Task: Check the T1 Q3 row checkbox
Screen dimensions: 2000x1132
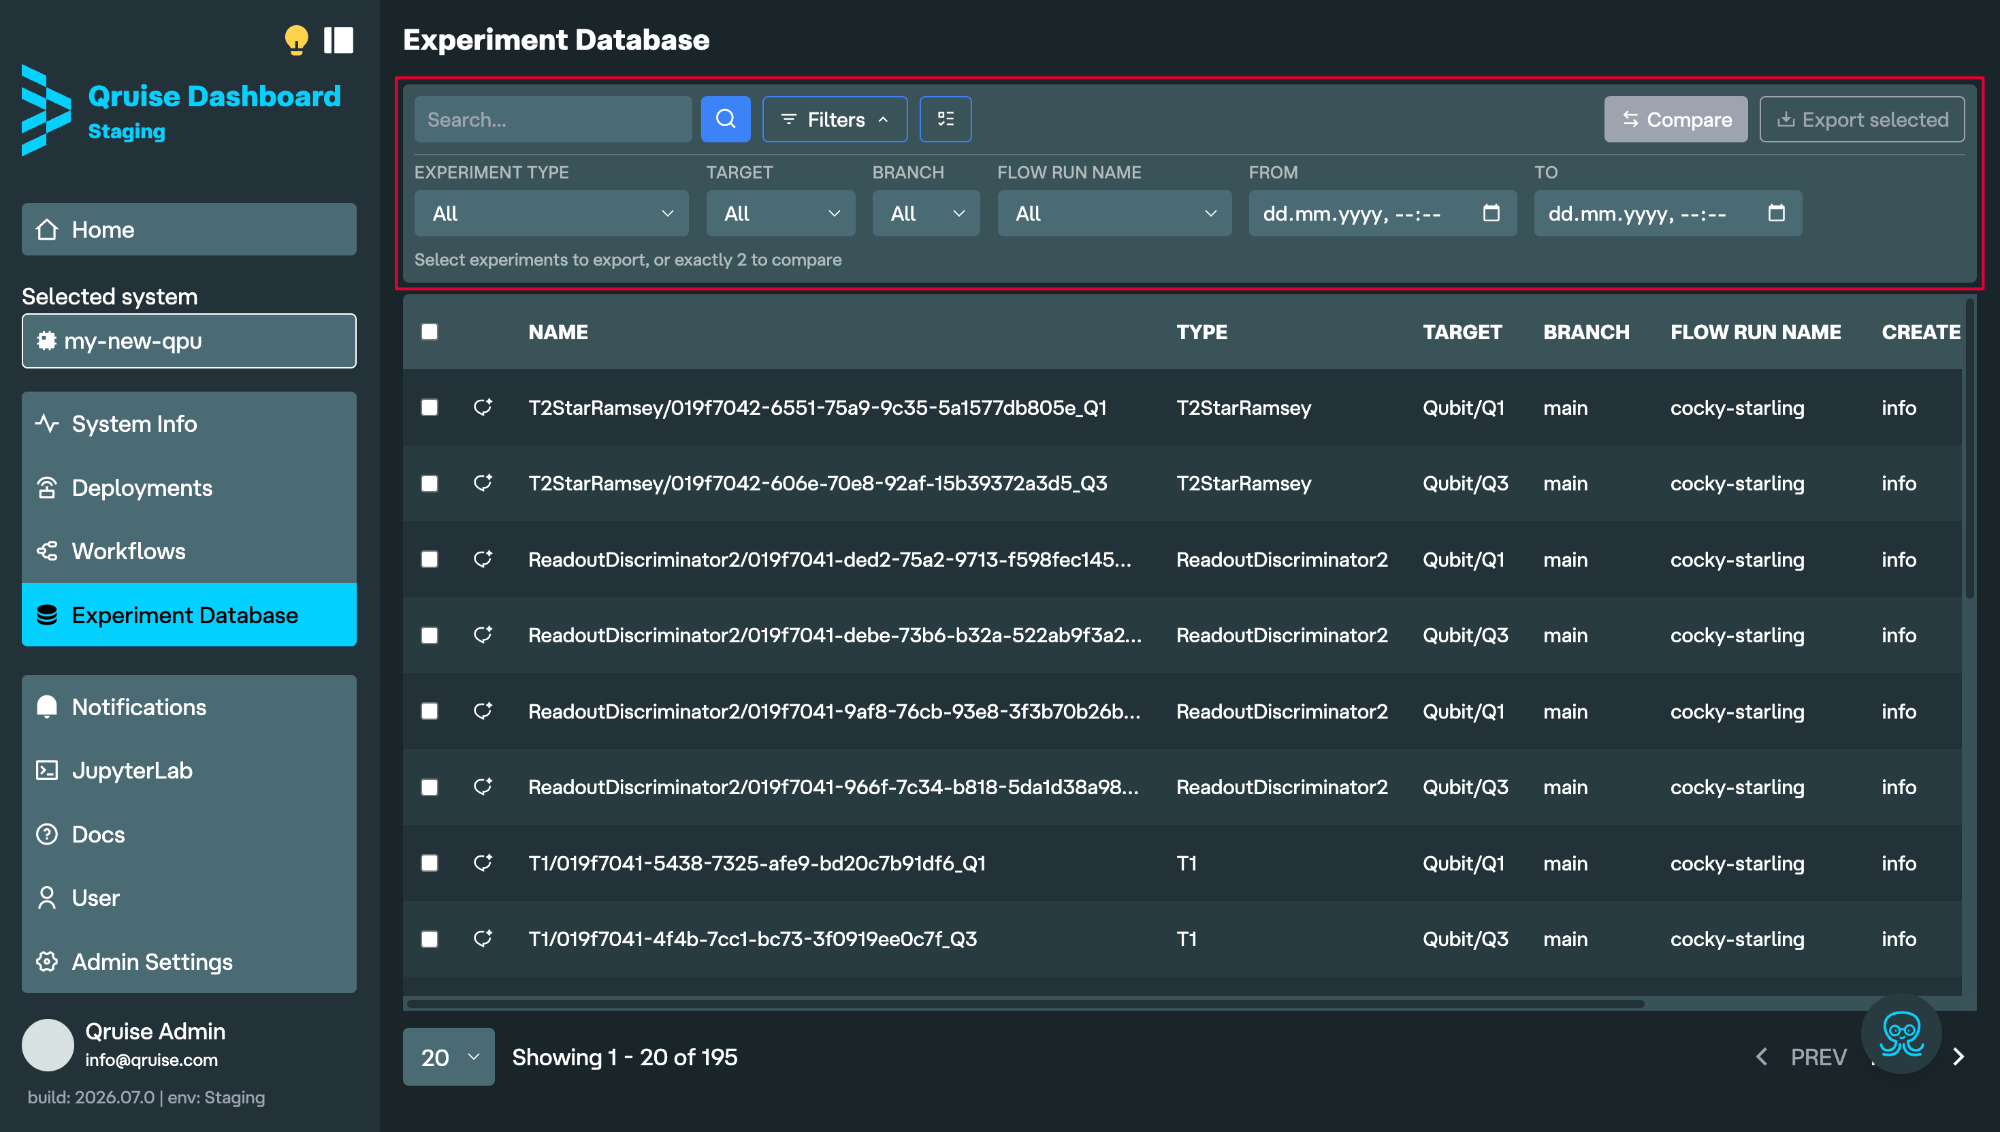Action: [429, 939]
